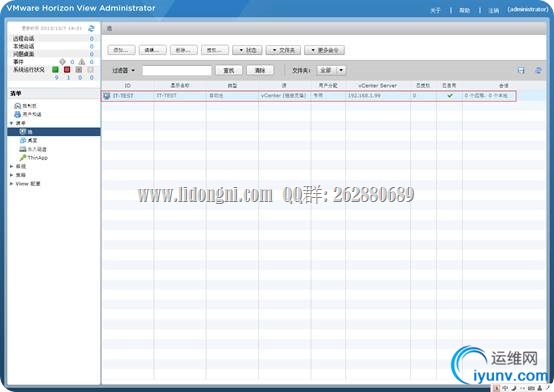The image size is (554, 392).
Task: Click the 清除 clear button
Action: point(260,70)
